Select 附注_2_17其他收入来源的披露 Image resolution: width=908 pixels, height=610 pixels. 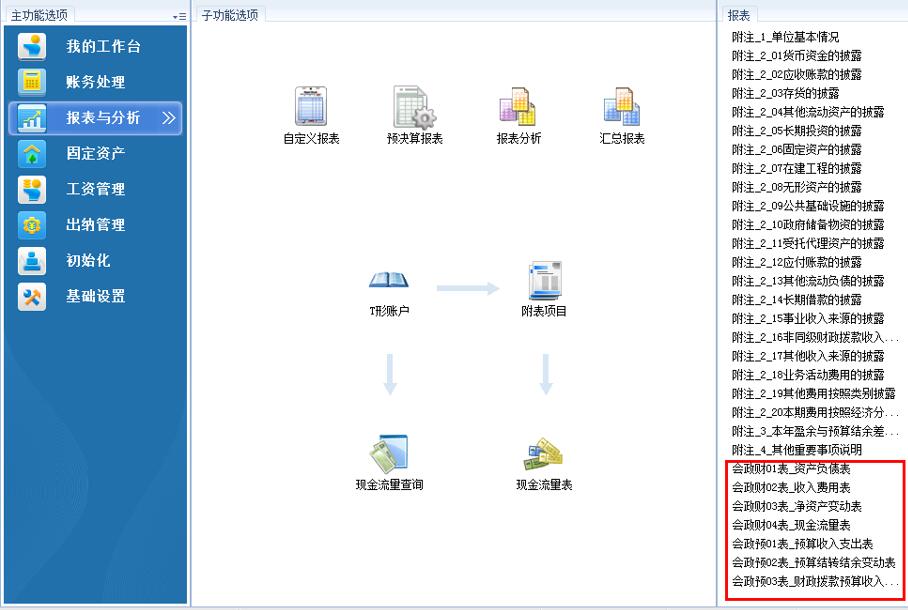tap(808, 356)
